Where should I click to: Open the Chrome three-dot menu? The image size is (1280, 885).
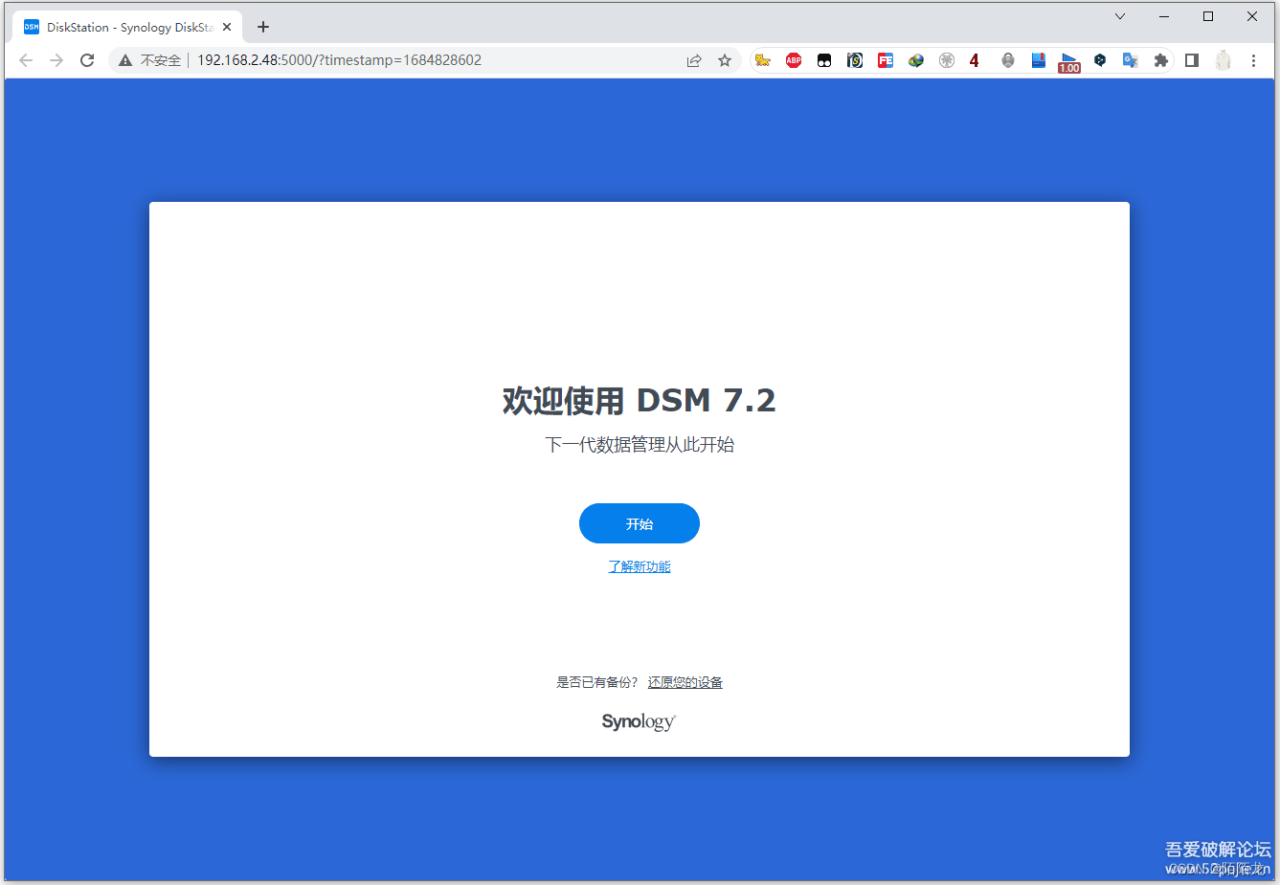point(1254,60)
